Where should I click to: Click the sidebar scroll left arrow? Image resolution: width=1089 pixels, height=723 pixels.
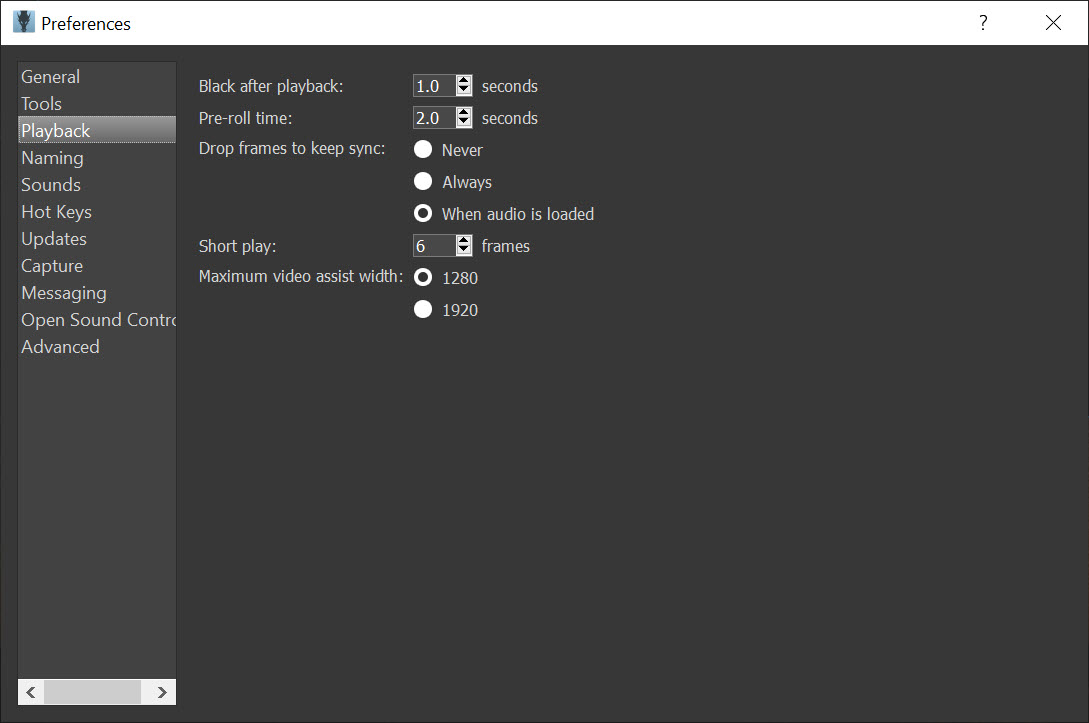31,692
